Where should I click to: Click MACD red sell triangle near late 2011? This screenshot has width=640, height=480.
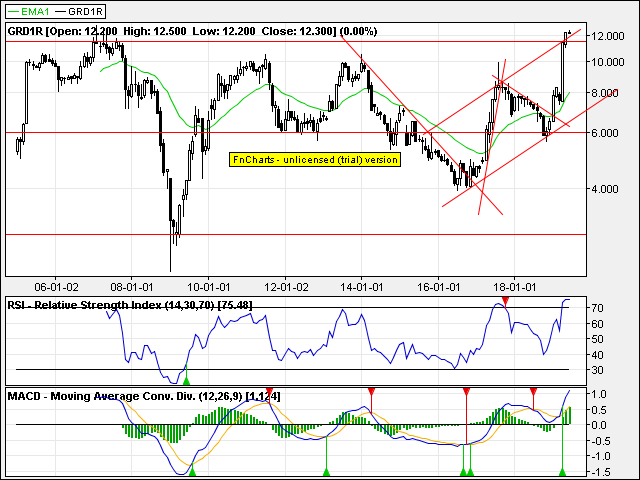pos(269,392)
